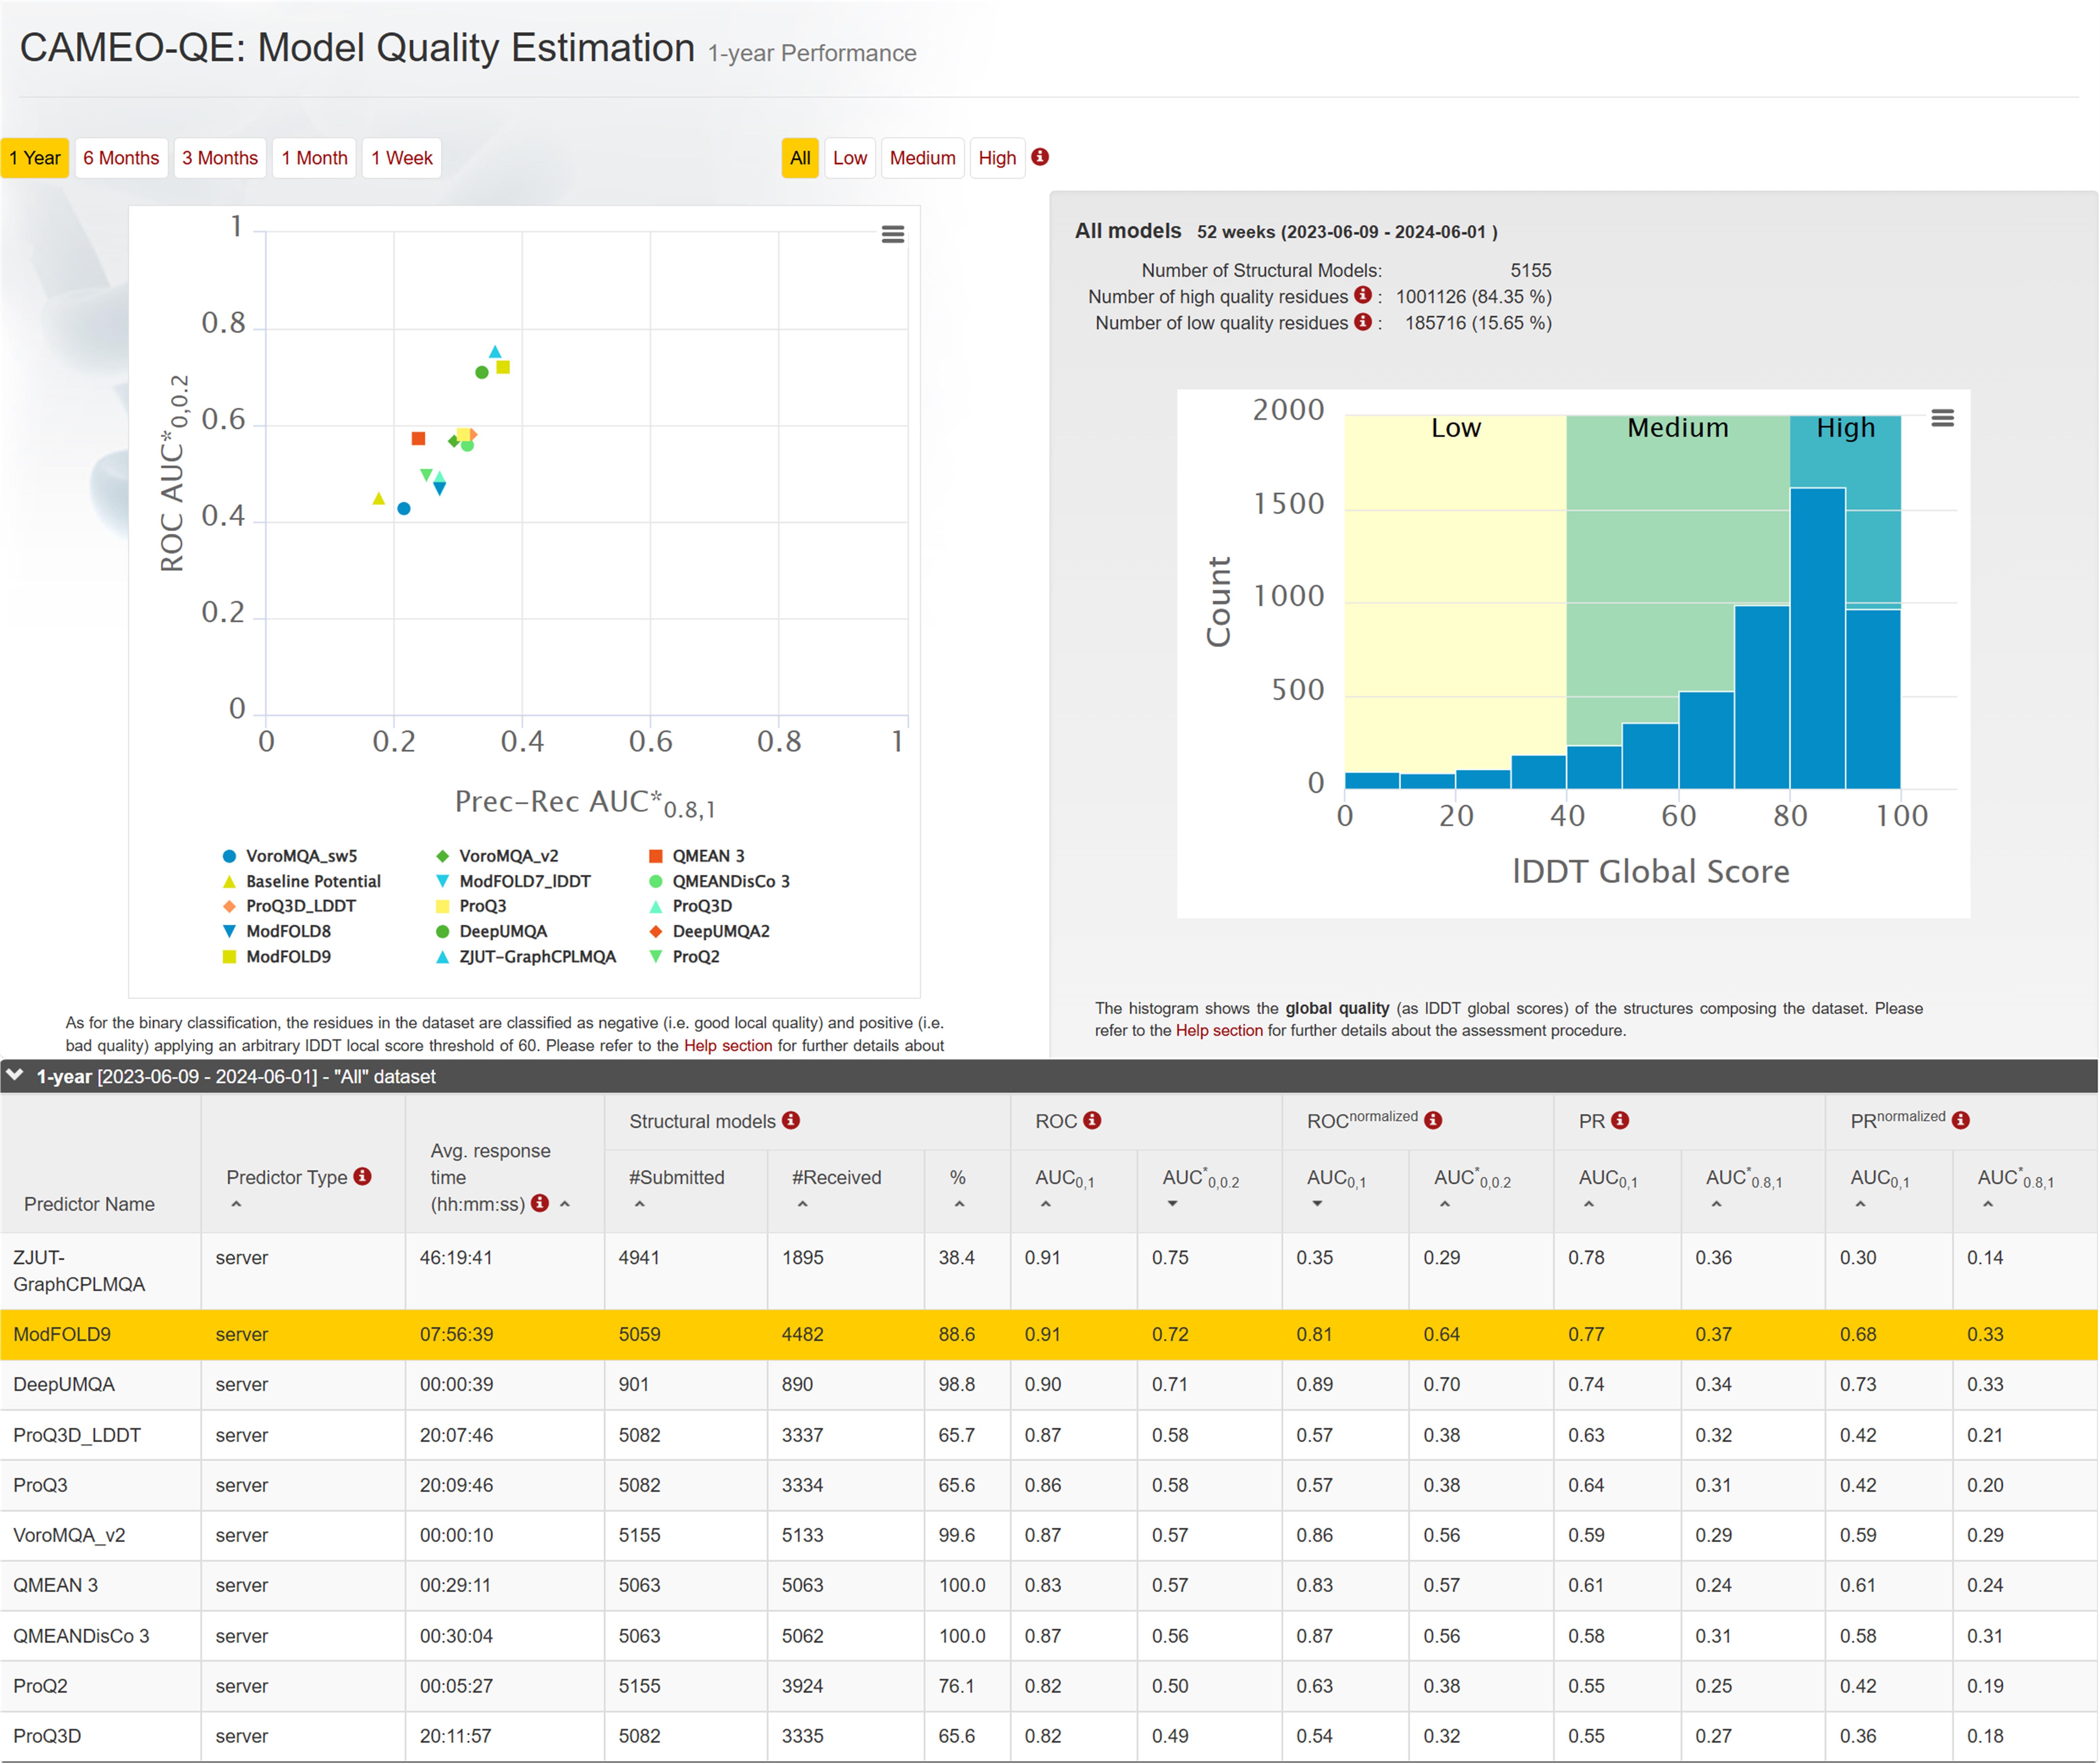Select the 1 Week time range tab

click(402, 158)
